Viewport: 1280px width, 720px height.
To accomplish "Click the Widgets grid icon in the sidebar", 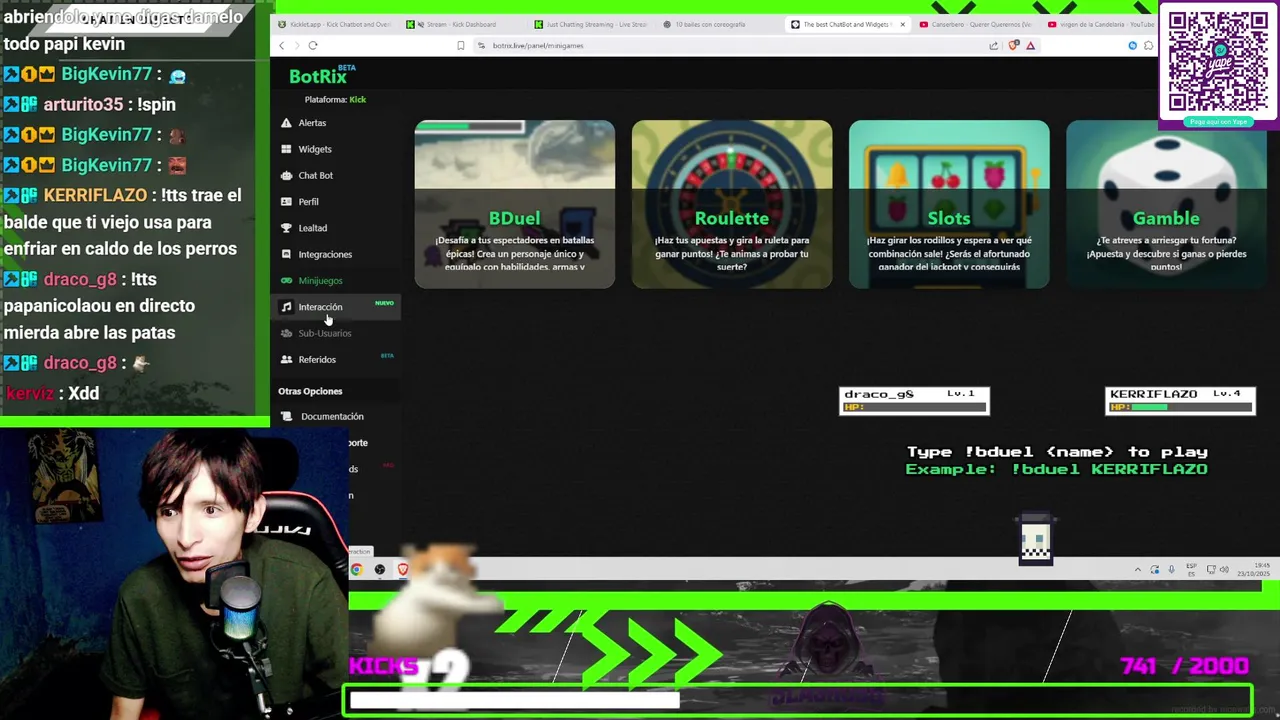I will click(x=286, y=149).
